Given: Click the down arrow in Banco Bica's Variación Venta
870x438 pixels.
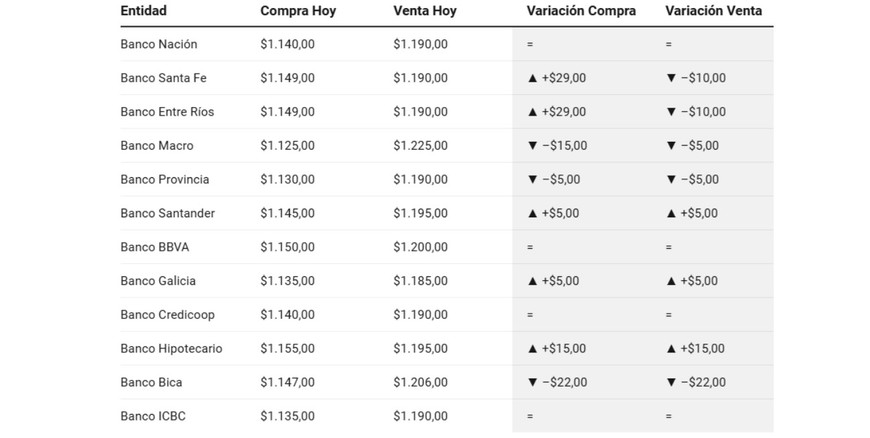Looking at the screenshot, I should 671,382.
